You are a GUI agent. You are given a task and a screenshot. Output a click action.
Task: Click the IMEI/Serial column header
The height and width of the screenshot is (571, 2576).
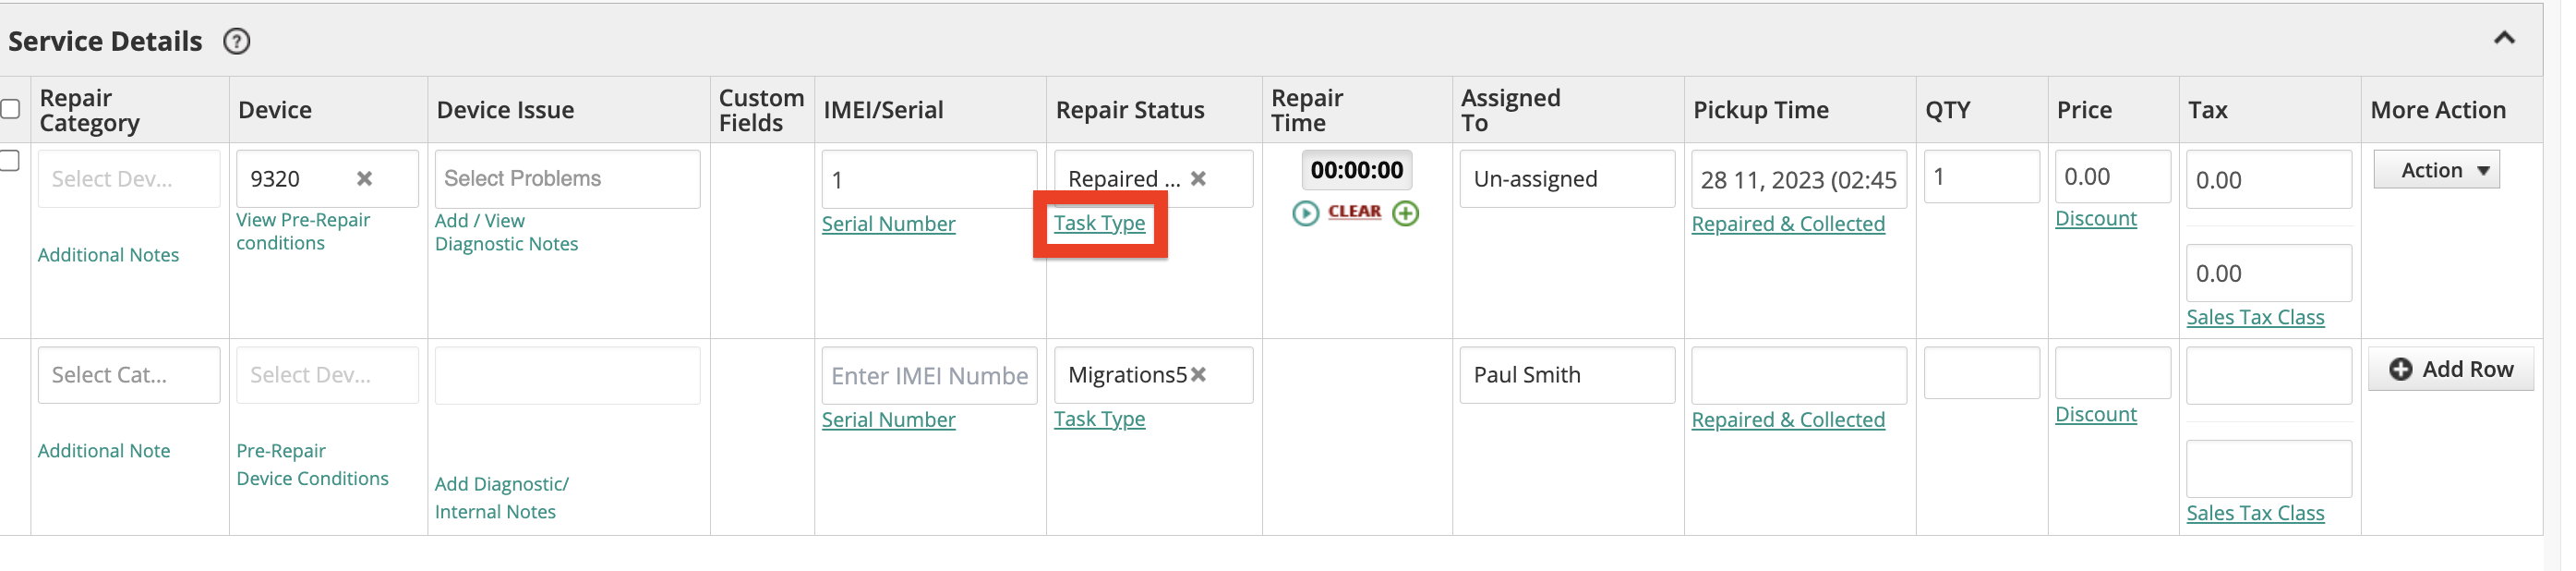tap(883, 110)
